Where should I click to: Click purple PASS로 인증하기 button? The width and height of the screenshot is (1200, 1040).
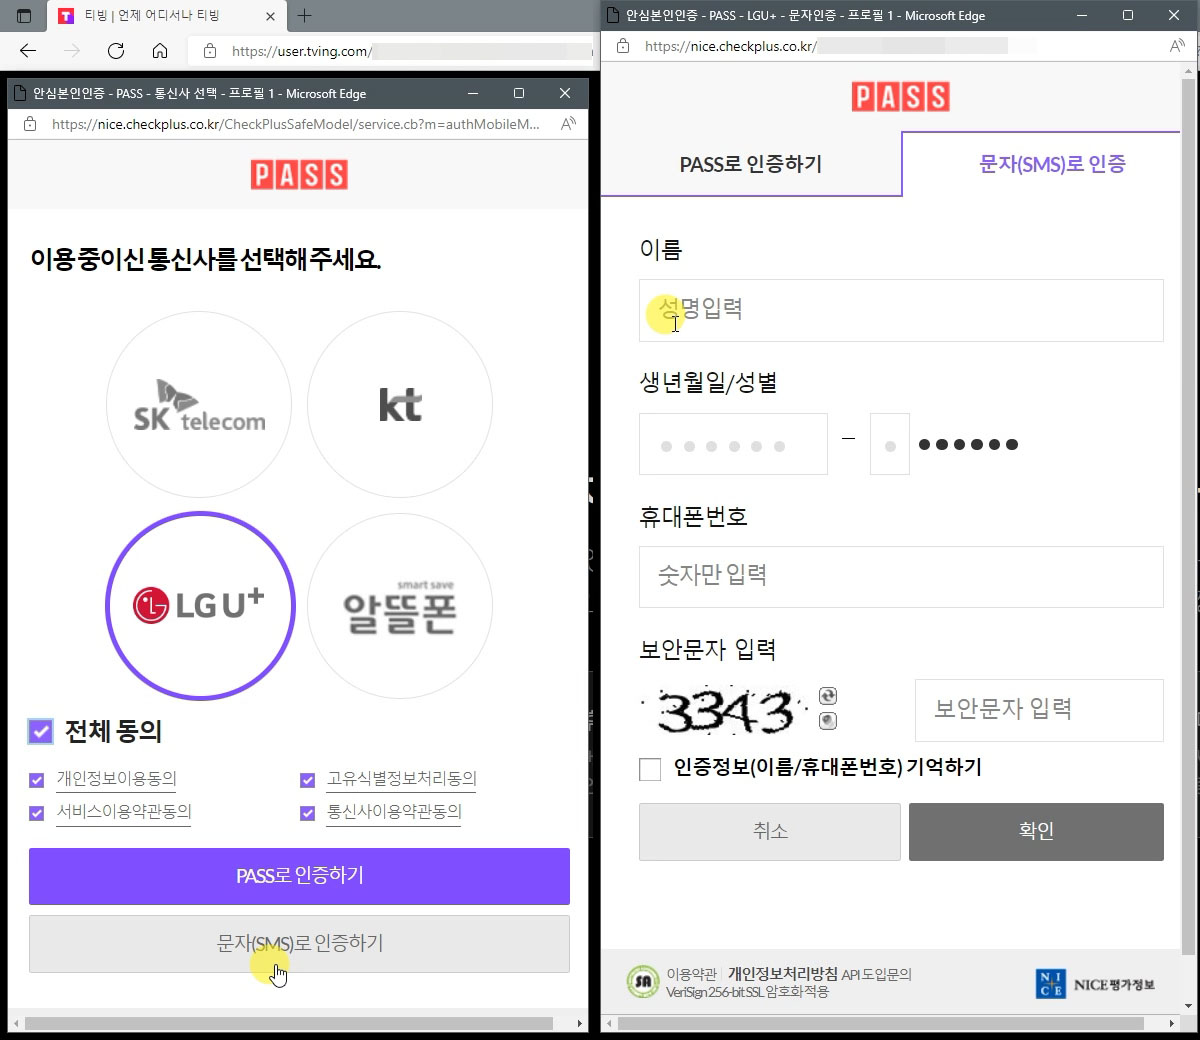coord(299,876)
